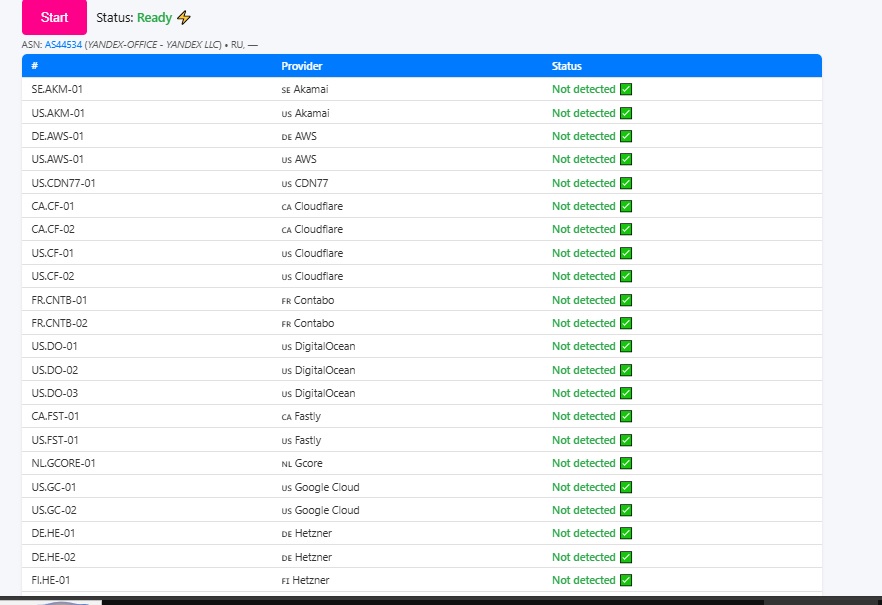Viewport: 882px width, 605px height.
Task: Select the DE.HE-02 cell
Action: tap(53, 557)
